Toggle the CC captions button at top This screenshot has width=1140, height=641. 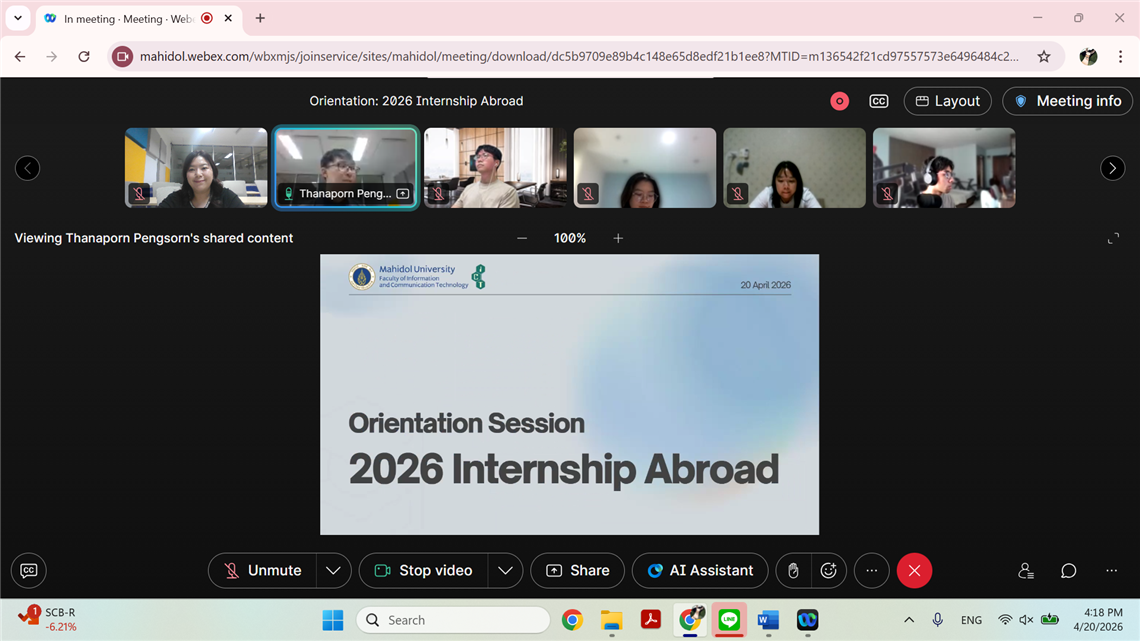(878, 101)
